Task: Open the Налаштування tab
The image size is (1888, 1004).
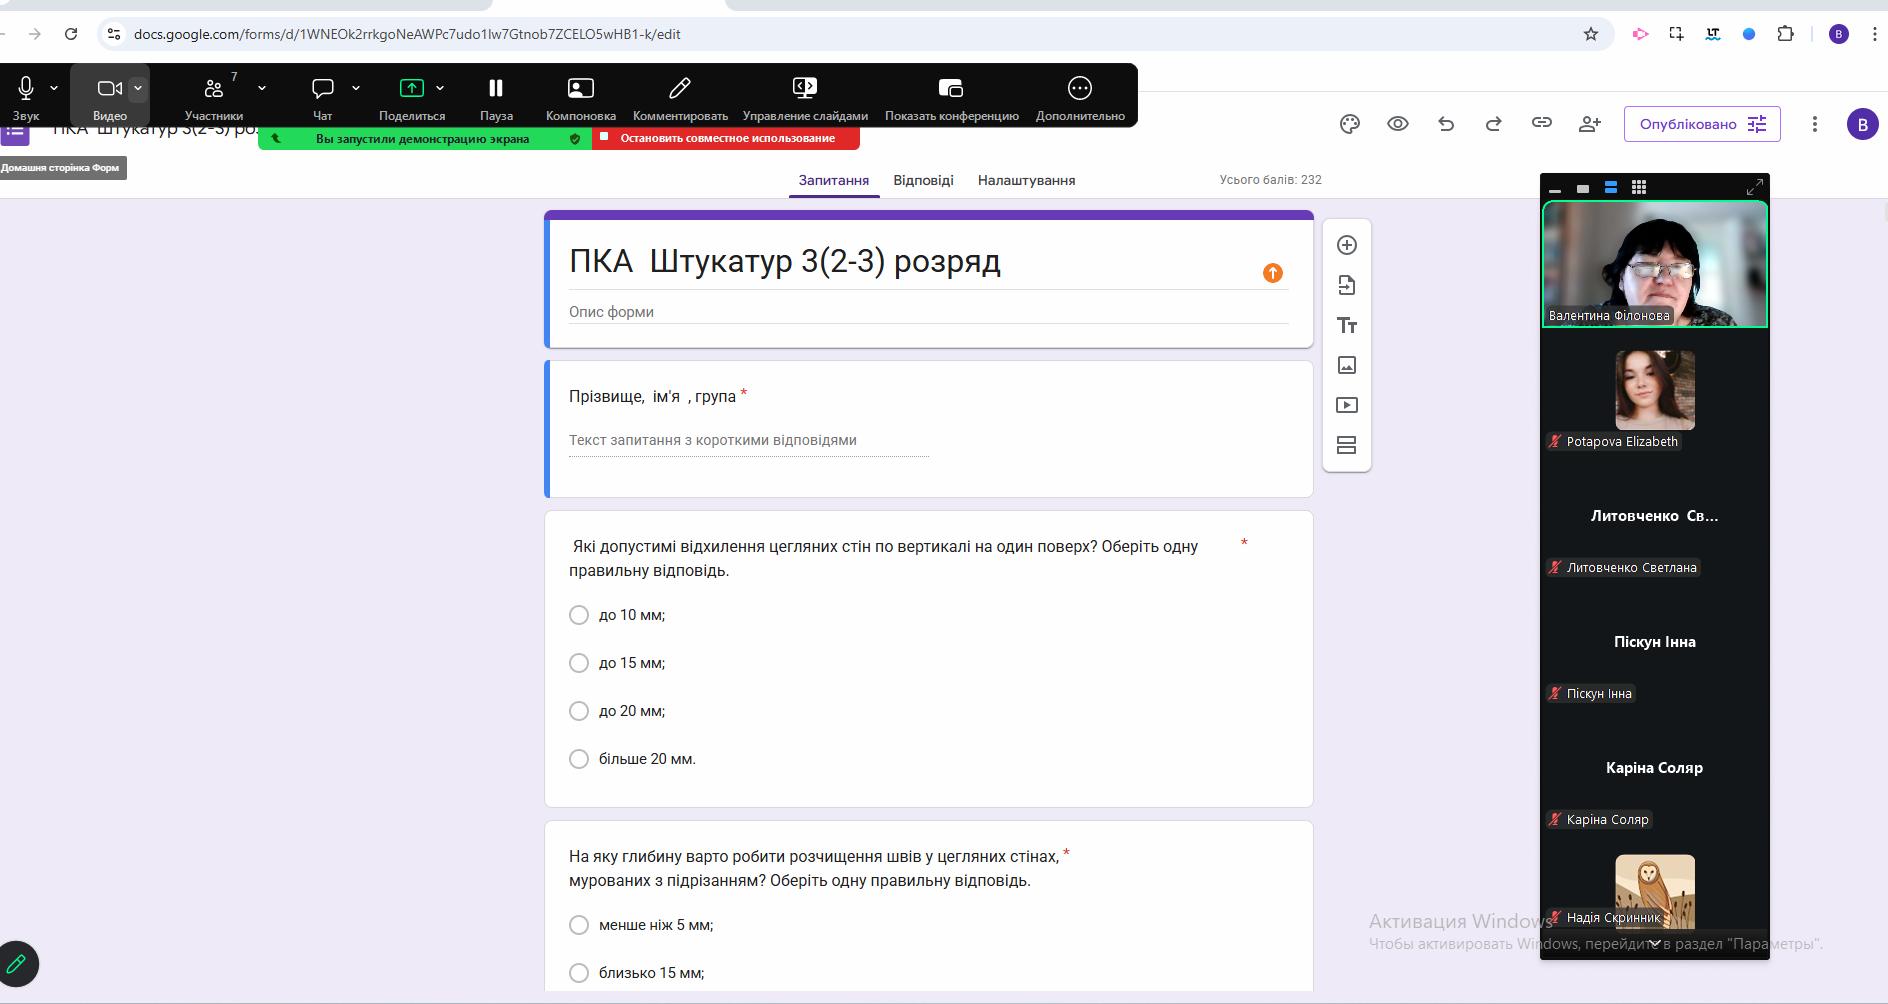Action: pos(1026,180)
